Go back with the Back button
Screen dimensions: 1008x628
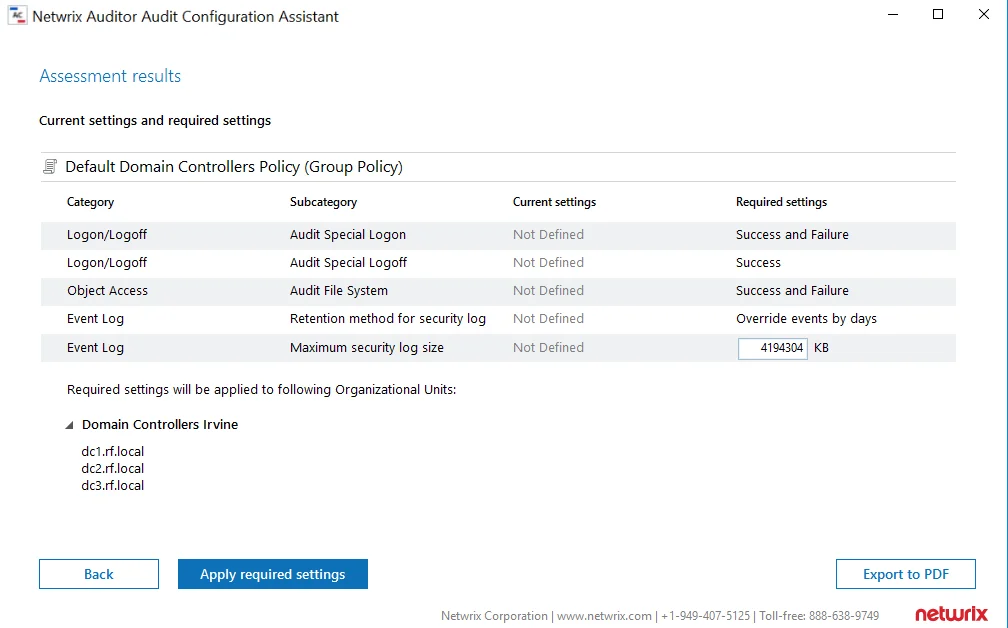click(x=98, y=574)
